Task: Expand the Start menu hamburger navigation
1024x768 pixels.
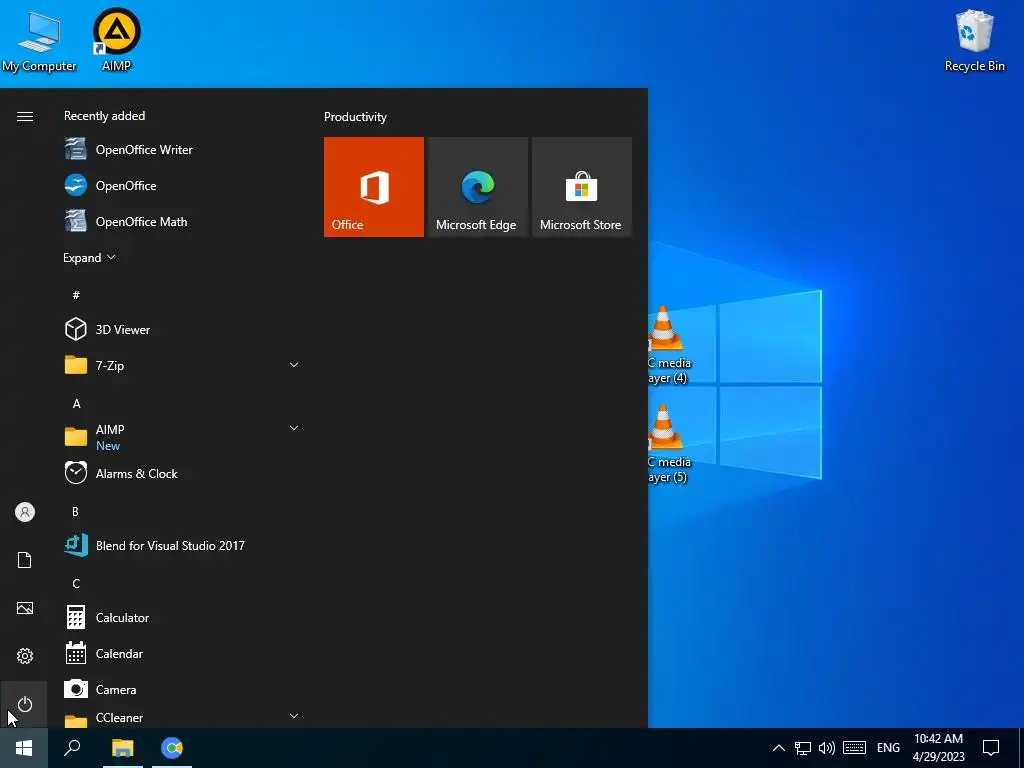Action: 25,116
